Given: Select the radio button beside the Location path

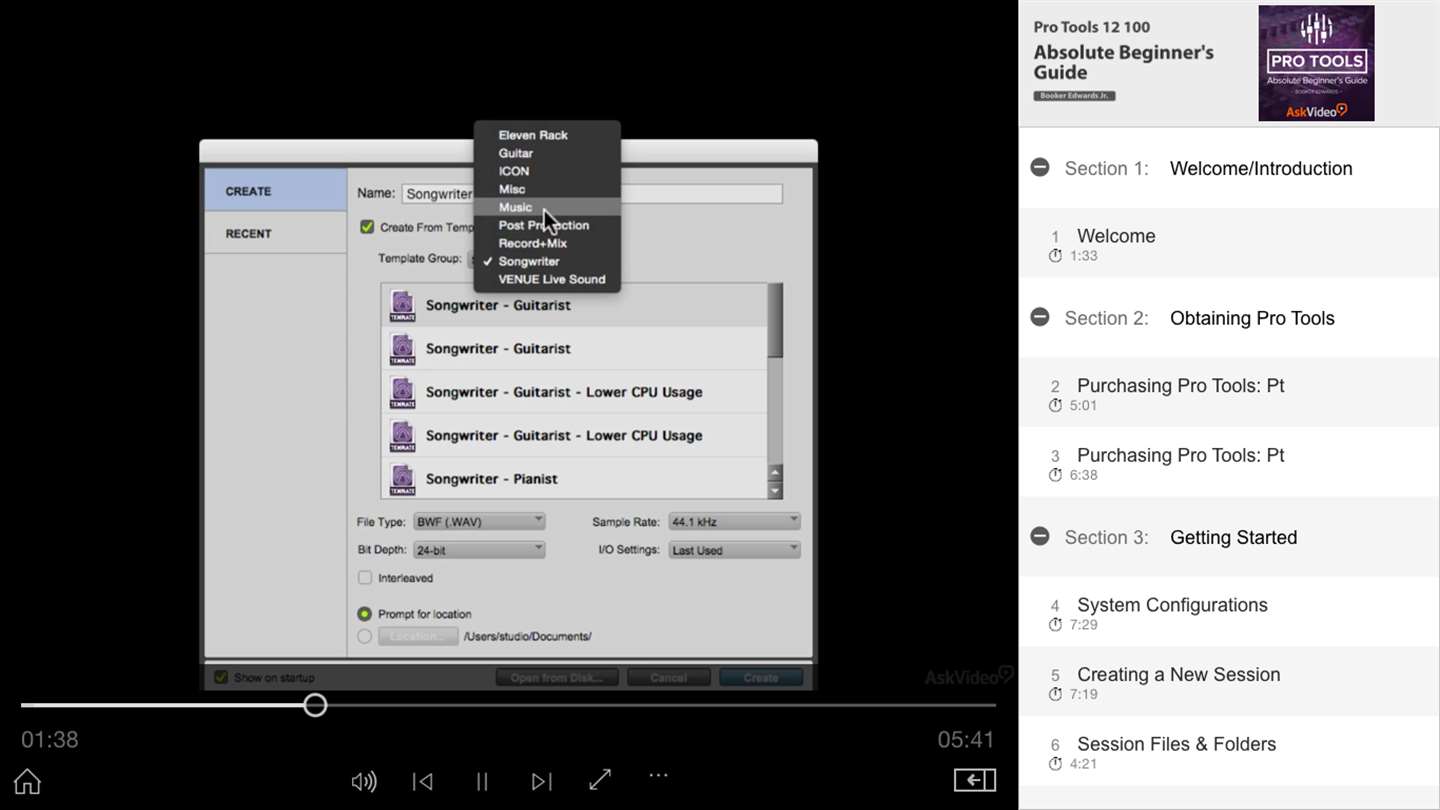Looking at the screenshot, I should (365, 636).
